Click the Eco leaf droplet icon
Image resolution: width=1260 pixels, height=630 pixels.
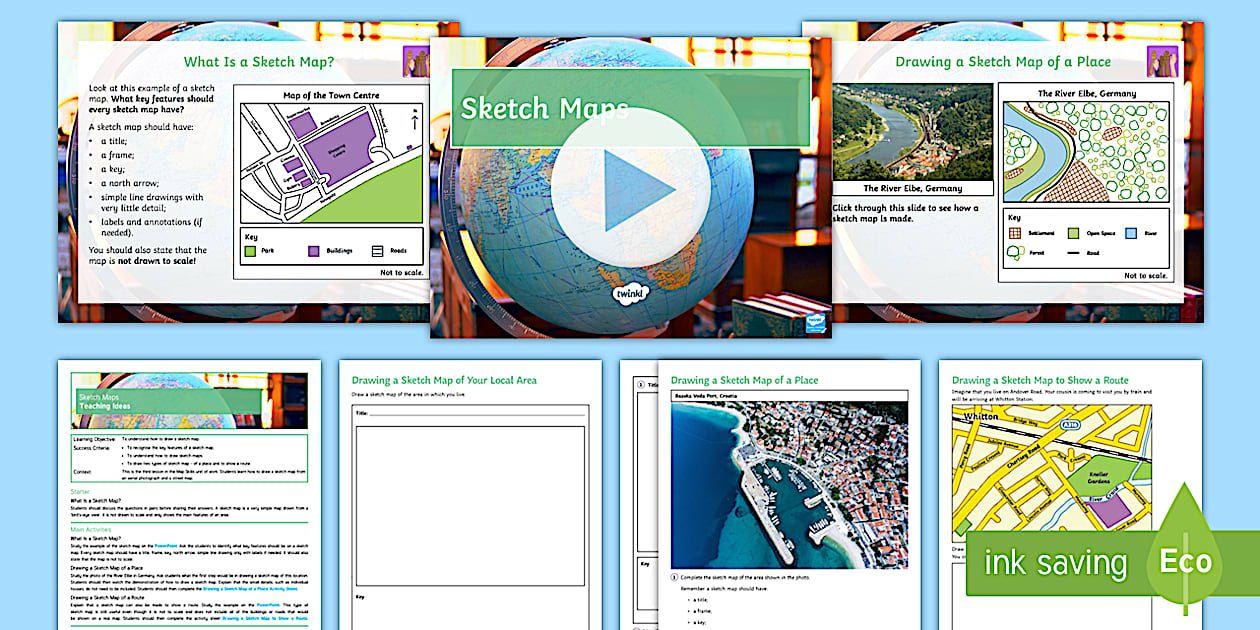pos(1185,548)
